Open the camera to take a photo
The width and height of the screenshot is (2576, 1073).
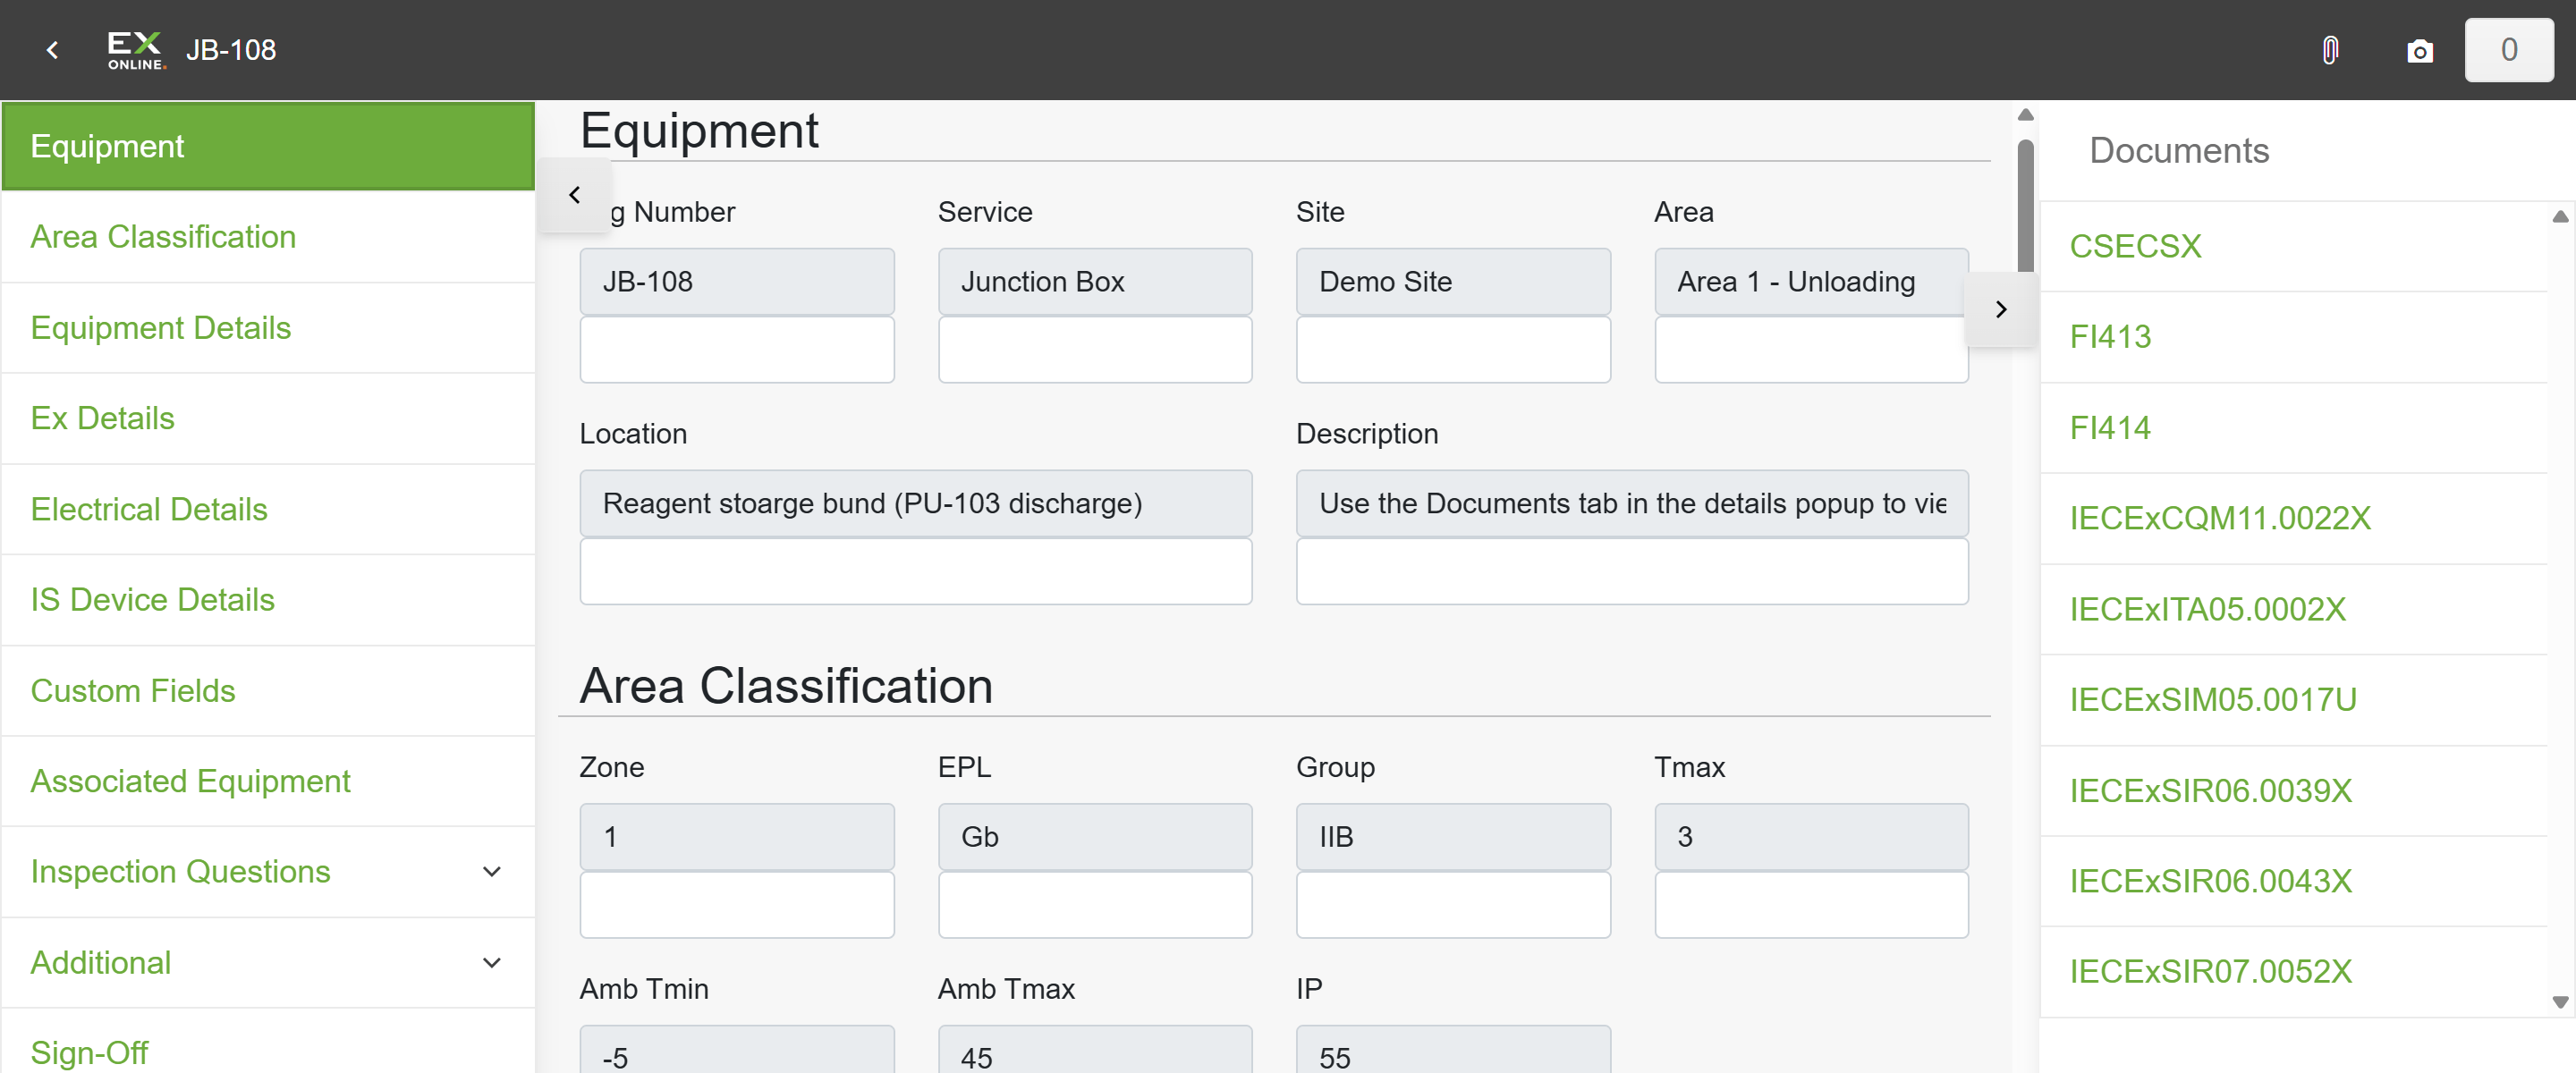pyautogui.click(x=2419, y=51)
